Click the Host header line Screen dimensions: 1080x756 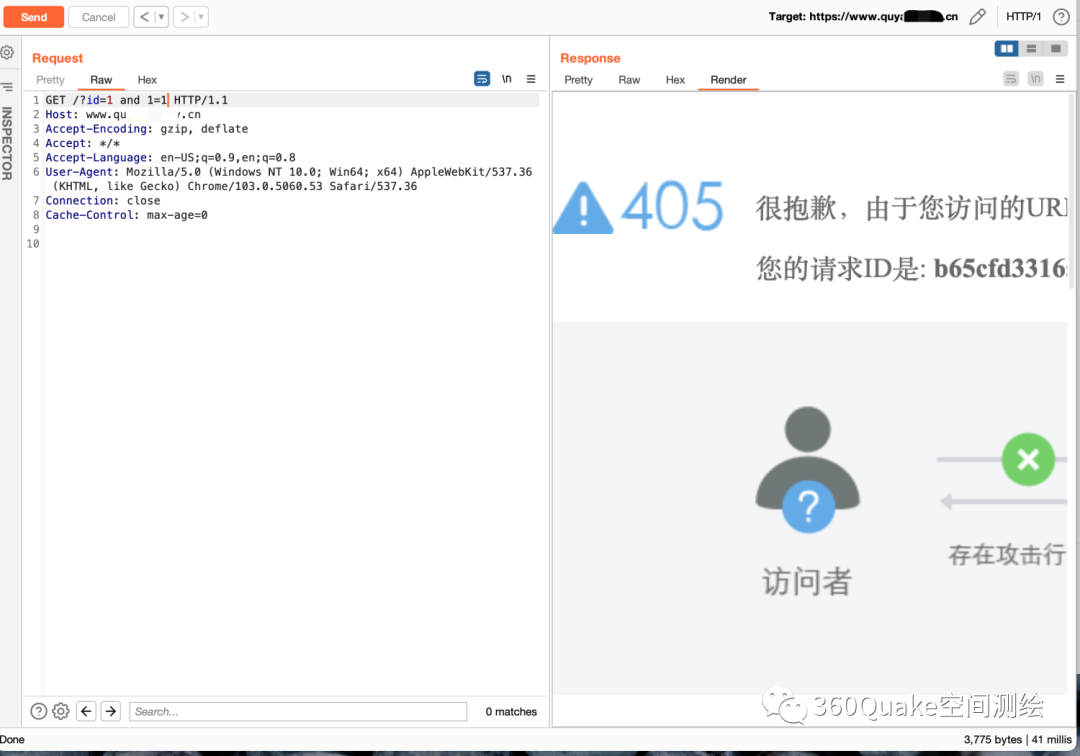(123, 114)
